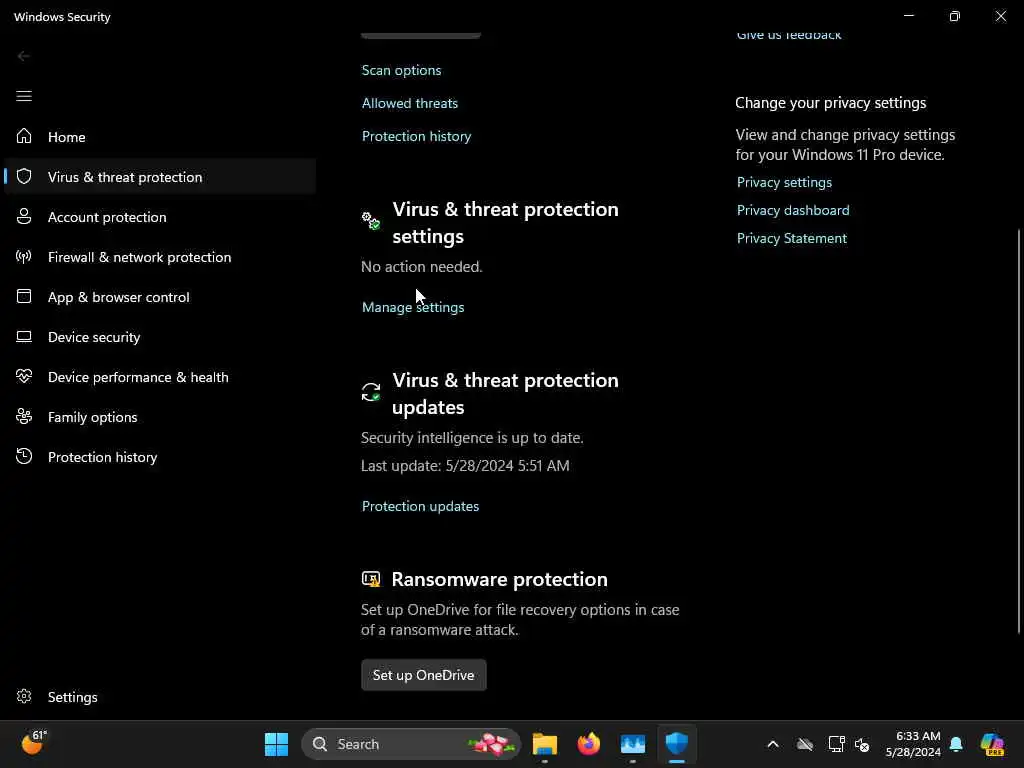Viewport: 1024px width, 768px height.
Task: Click the clock icon for Protection history
Action: point(24,456)
